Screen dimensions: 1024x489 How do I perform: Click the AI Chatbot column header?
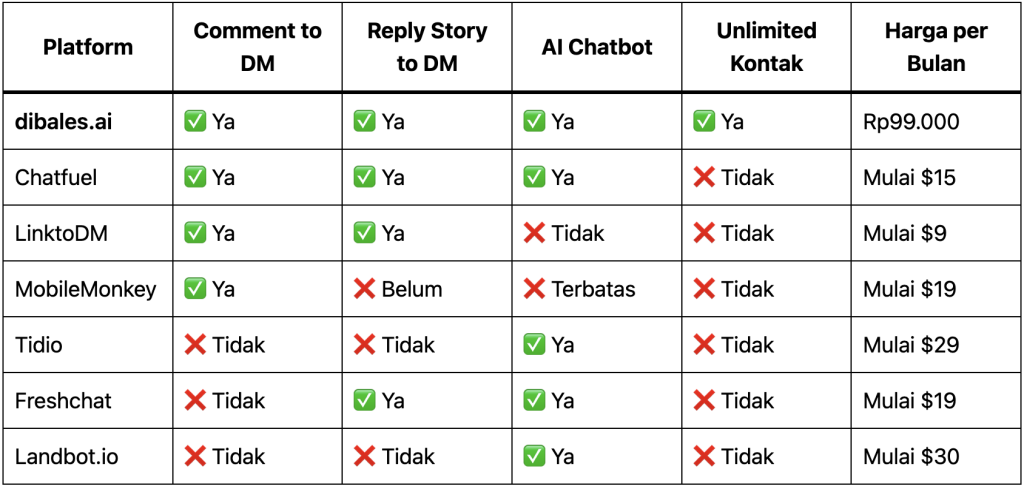tap(597, 47)
